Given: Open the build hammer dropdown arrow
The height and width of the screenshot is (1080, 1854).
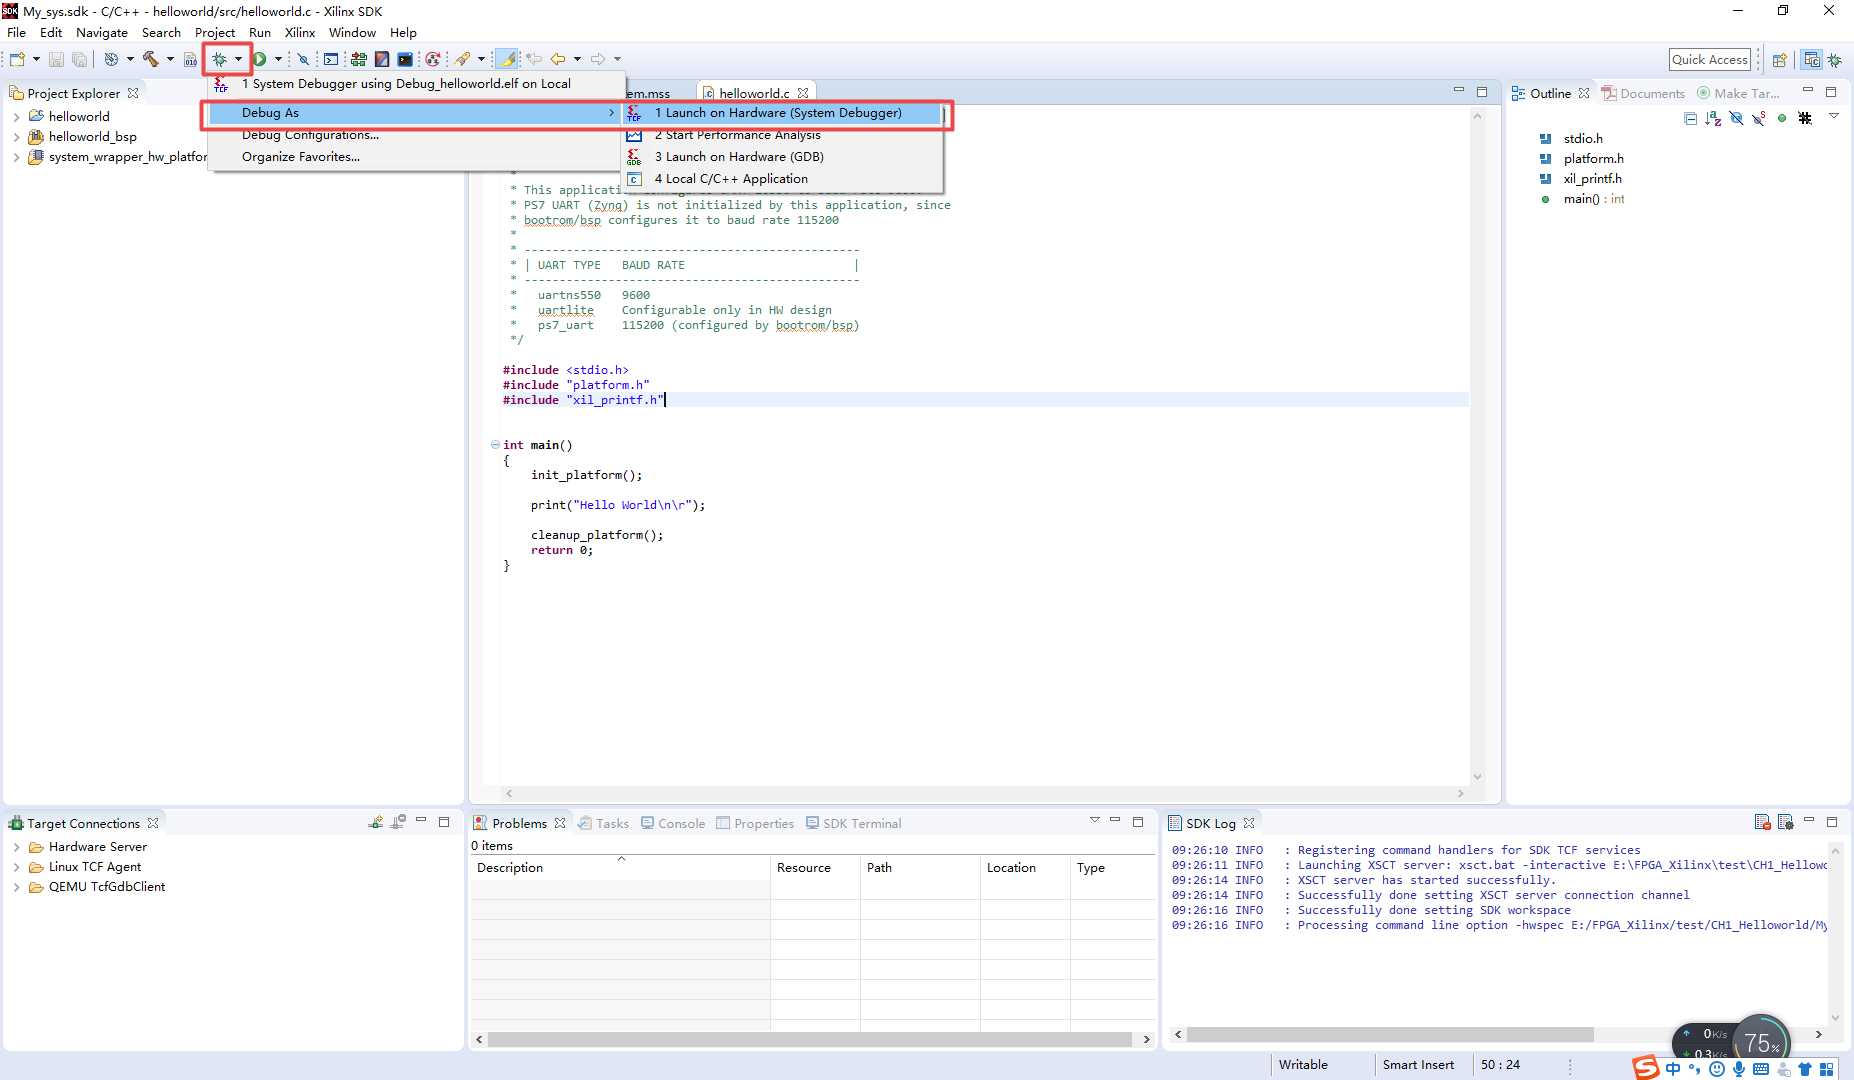Looking at the screenshot, I should coord(170,59).
